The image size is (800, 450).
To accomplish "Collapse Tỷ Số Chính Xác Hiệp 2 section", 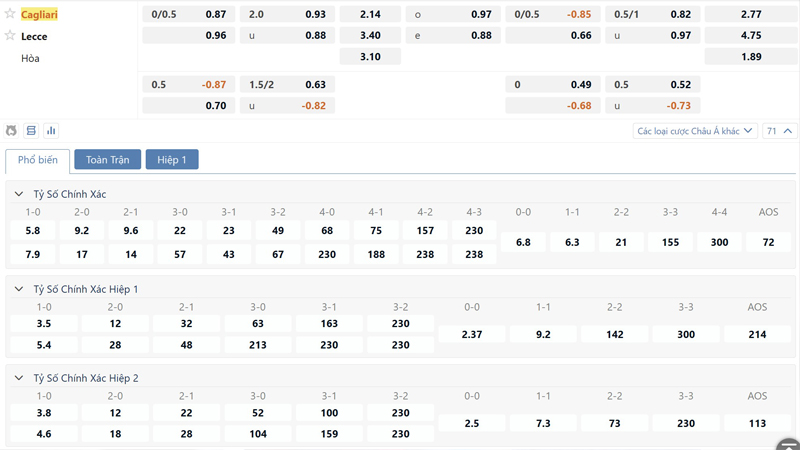I will [19, 378].
